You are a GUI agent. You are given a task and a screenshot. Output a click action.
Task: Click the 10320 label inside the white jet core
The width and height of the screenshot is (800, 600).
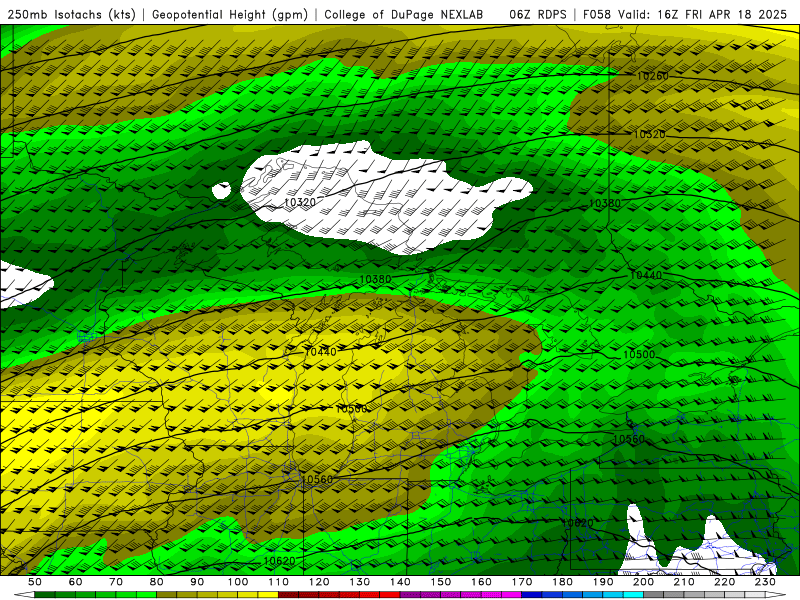(300, 202)
